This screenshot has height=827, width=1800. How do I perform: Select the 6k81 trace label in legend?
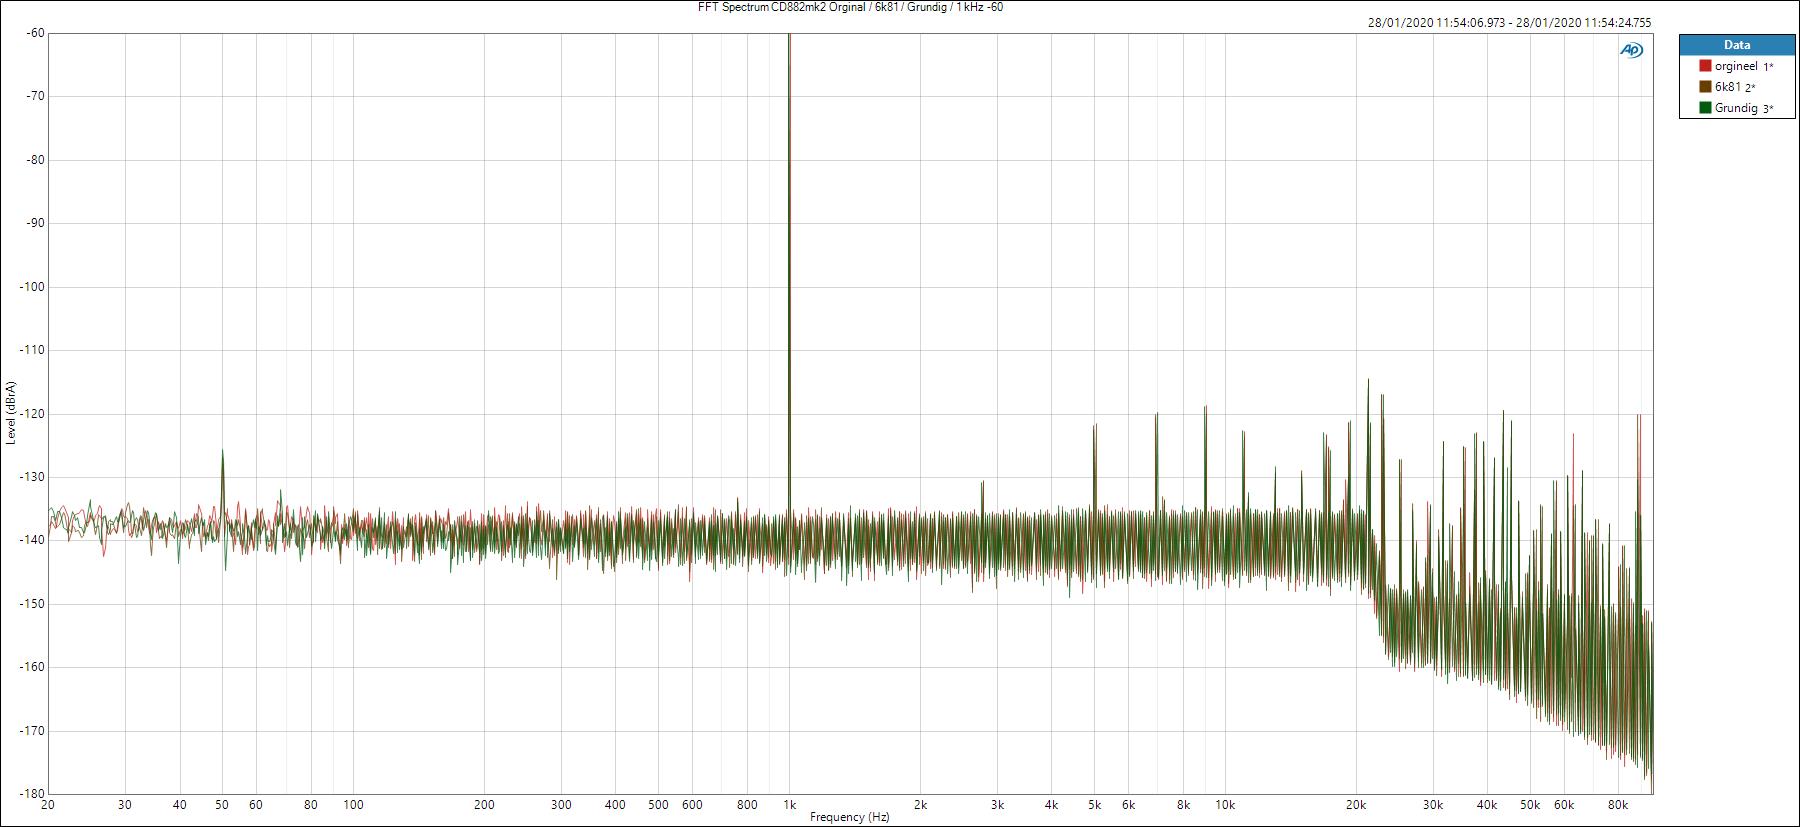tap(1728, 87)
